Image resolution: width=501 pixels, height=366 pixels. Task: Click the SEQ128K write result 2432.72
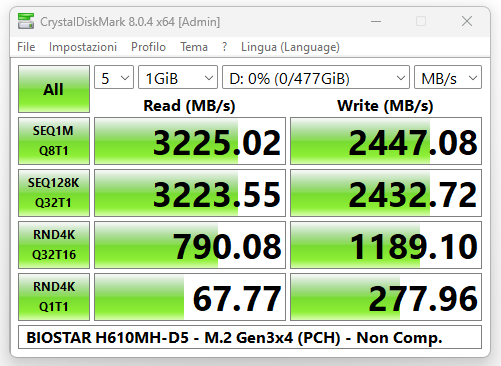(386, 193)
